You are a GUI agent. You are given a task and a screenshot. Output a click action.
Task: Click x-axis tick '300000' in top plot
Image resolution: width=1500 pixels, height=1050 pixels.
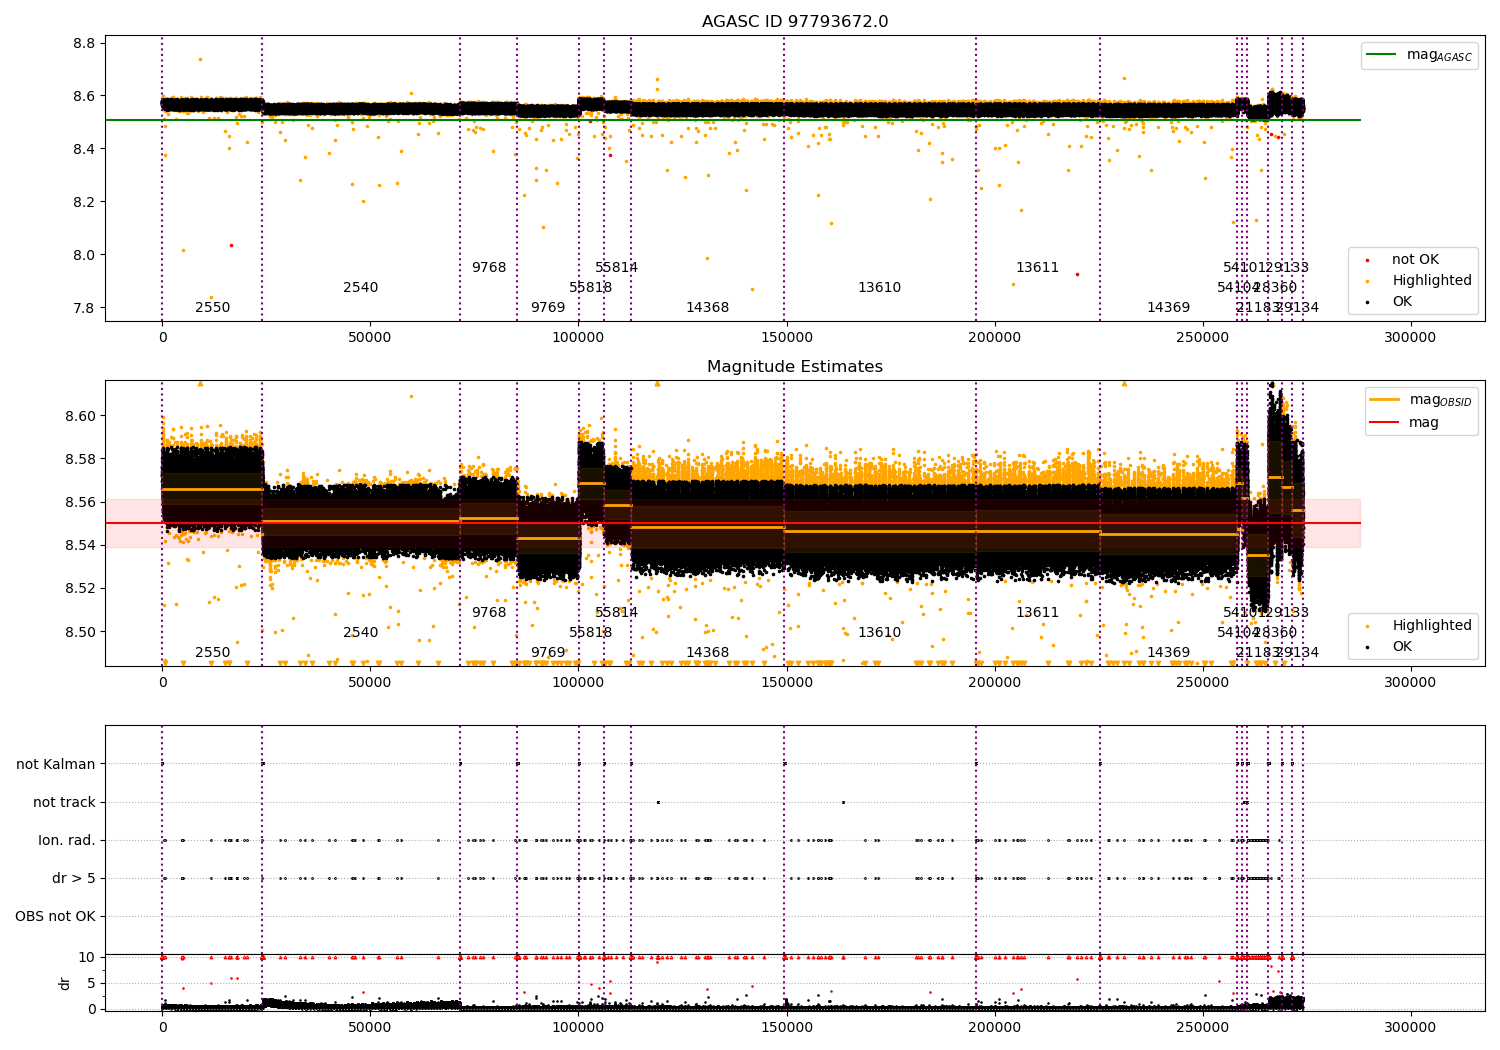(1410, 338)
